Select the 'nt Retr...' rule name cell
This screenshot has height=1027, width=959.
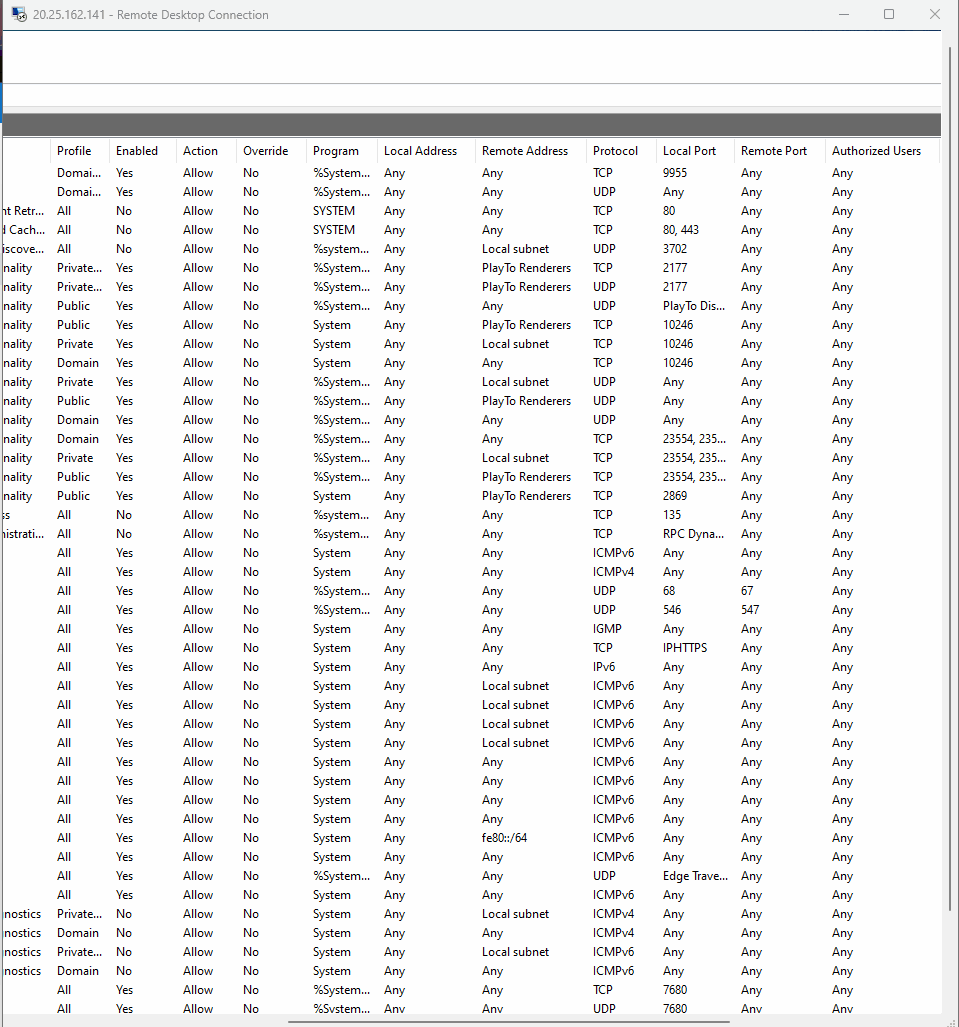coord(24,211)
